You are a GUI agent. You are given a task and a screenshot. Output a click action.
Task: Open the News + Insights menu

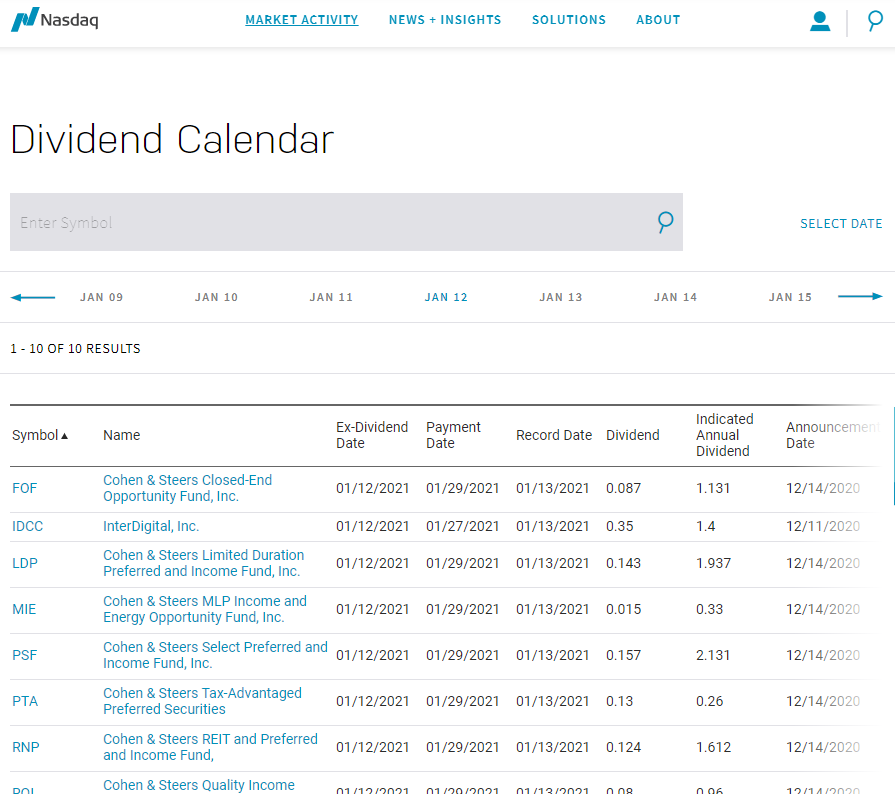point(445,20)
